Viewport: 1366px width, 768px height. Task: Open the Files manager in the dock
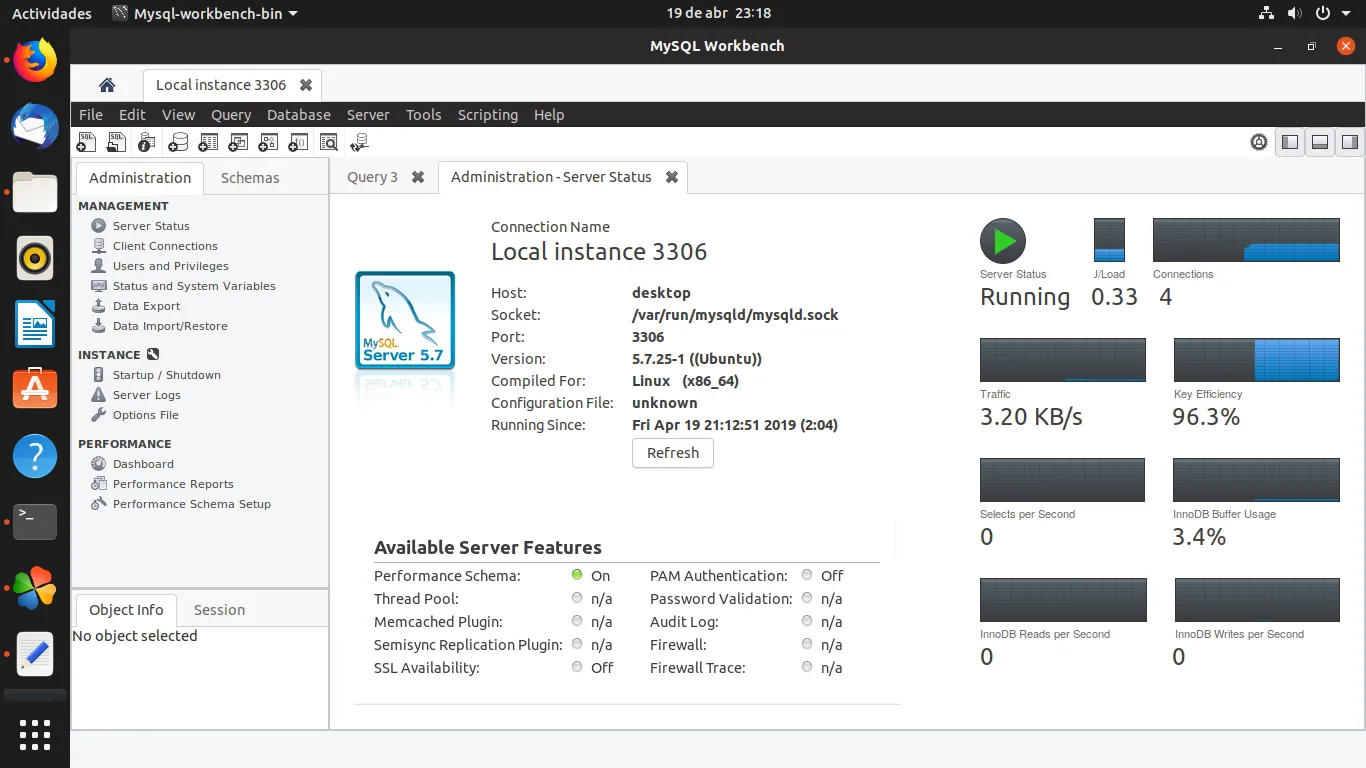click(35, 192)
